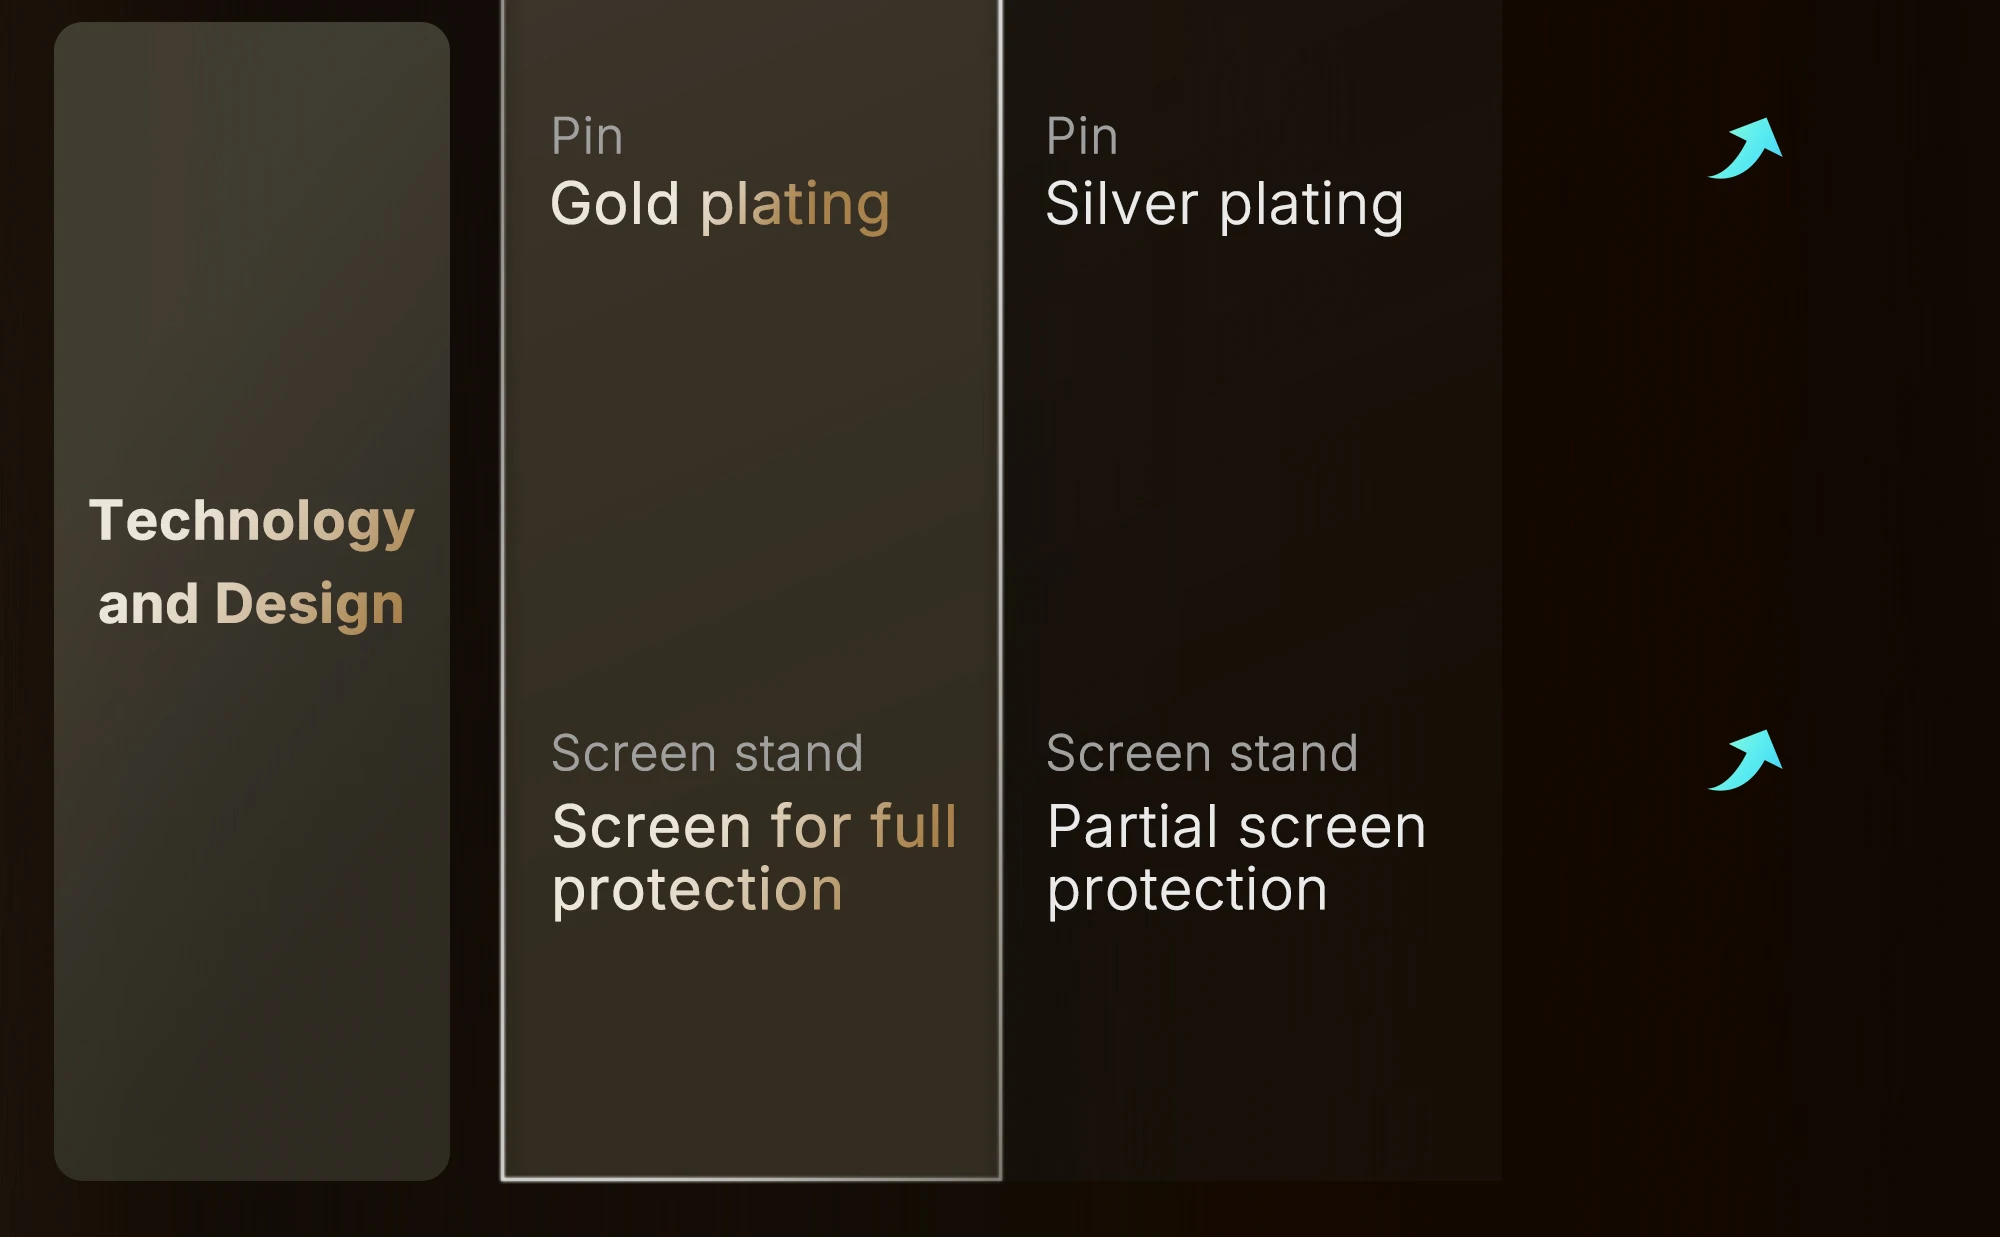This screenshot has width=2000, height=1237.
Task: Click the Pin label above Gold plating
Action: (587, 136)
